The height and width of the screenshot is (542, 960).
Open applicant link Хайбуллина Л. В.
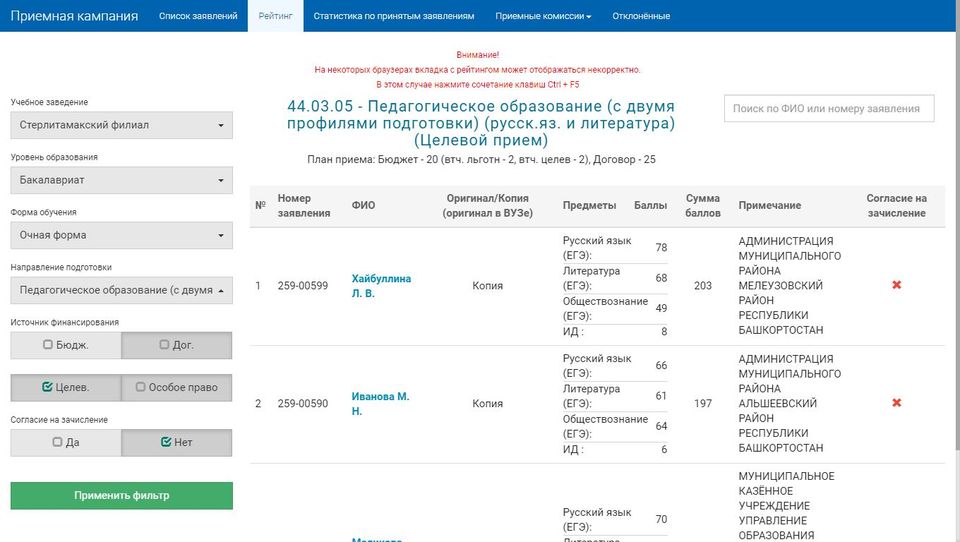[381, 285]
